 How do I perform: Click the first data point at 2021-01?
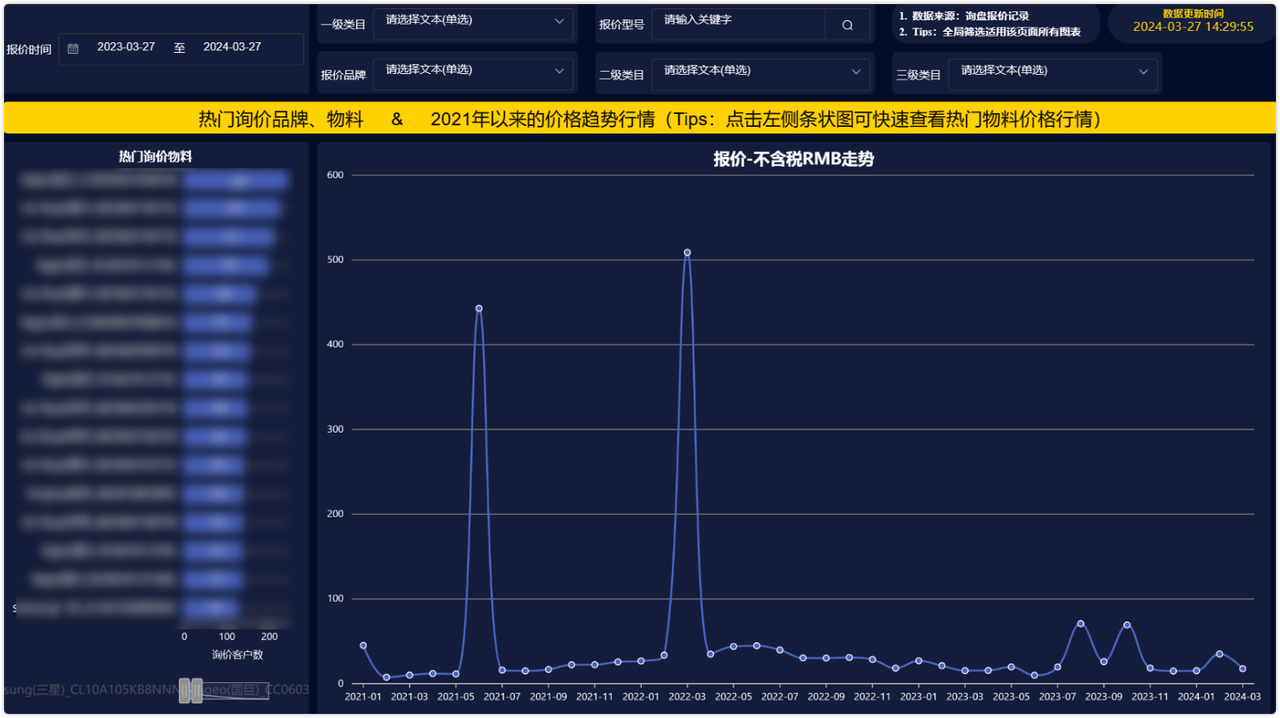click(x=363, y=645)
